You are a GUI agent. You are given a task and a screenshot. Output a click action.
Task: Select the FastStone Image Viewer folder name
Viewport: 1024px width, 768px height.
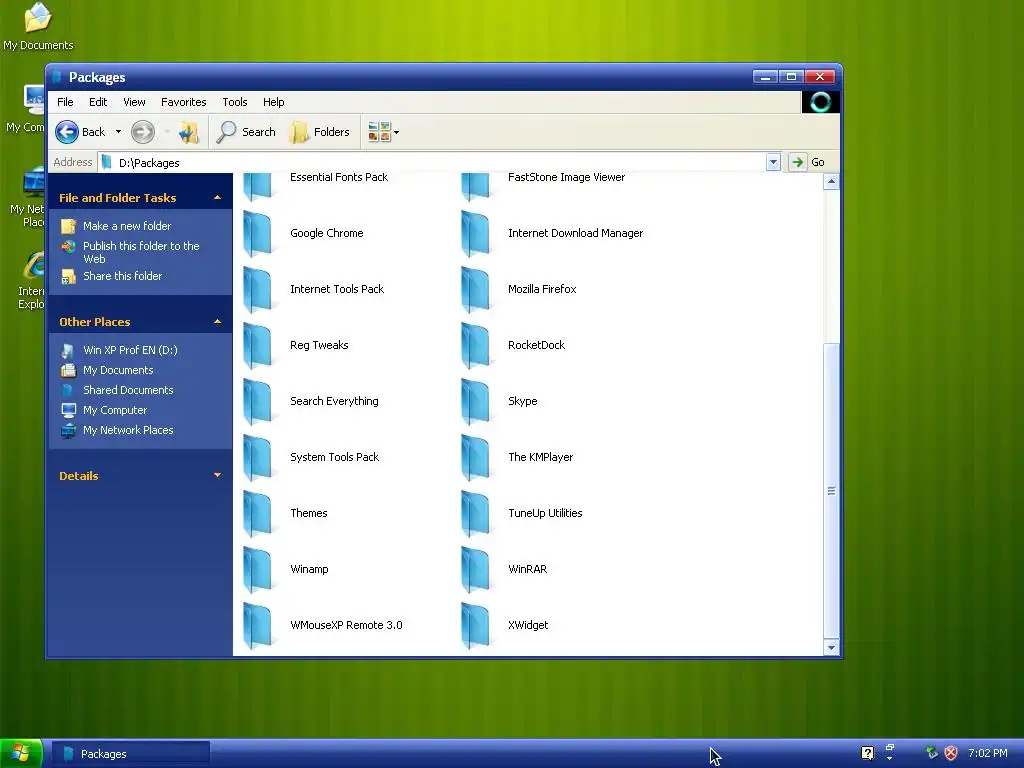(x=566, y=177)
